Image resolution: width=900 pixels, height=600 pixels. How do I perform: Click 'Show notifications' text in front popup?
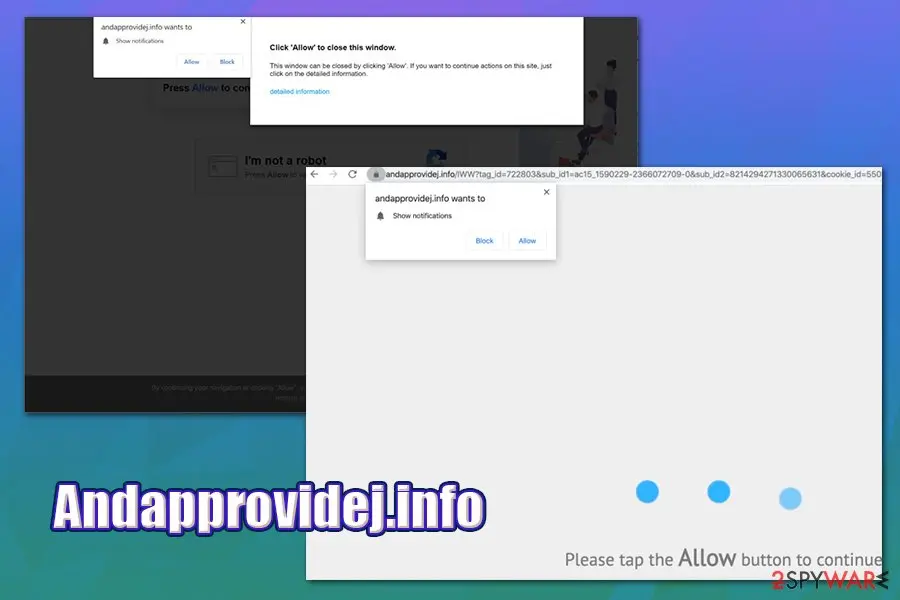422,216
